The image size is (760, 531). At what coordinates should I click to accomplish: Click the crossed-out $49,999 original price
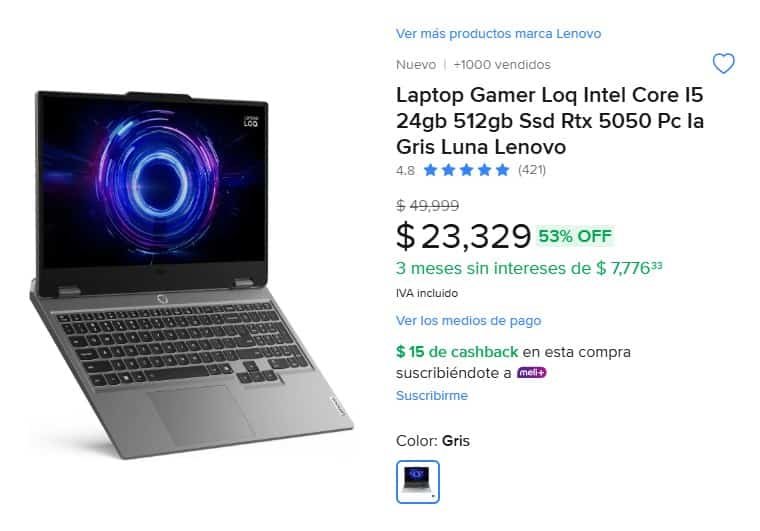(x=428, y=205)
